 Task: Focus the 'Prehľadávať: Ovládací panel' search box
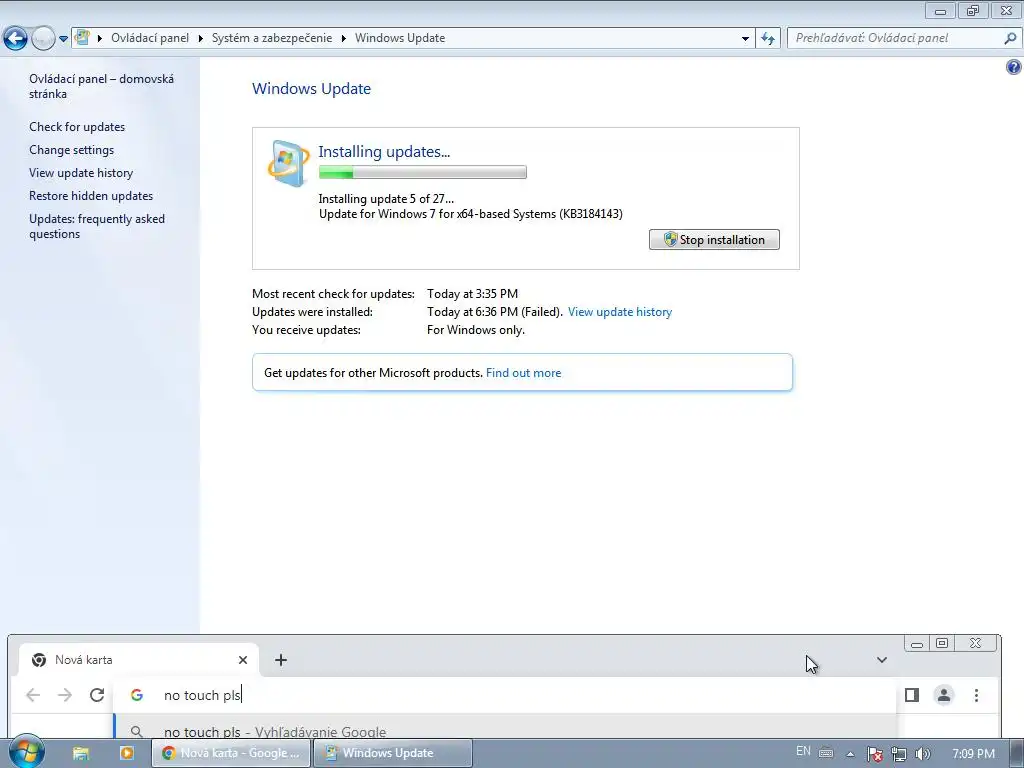click(896, 38)
